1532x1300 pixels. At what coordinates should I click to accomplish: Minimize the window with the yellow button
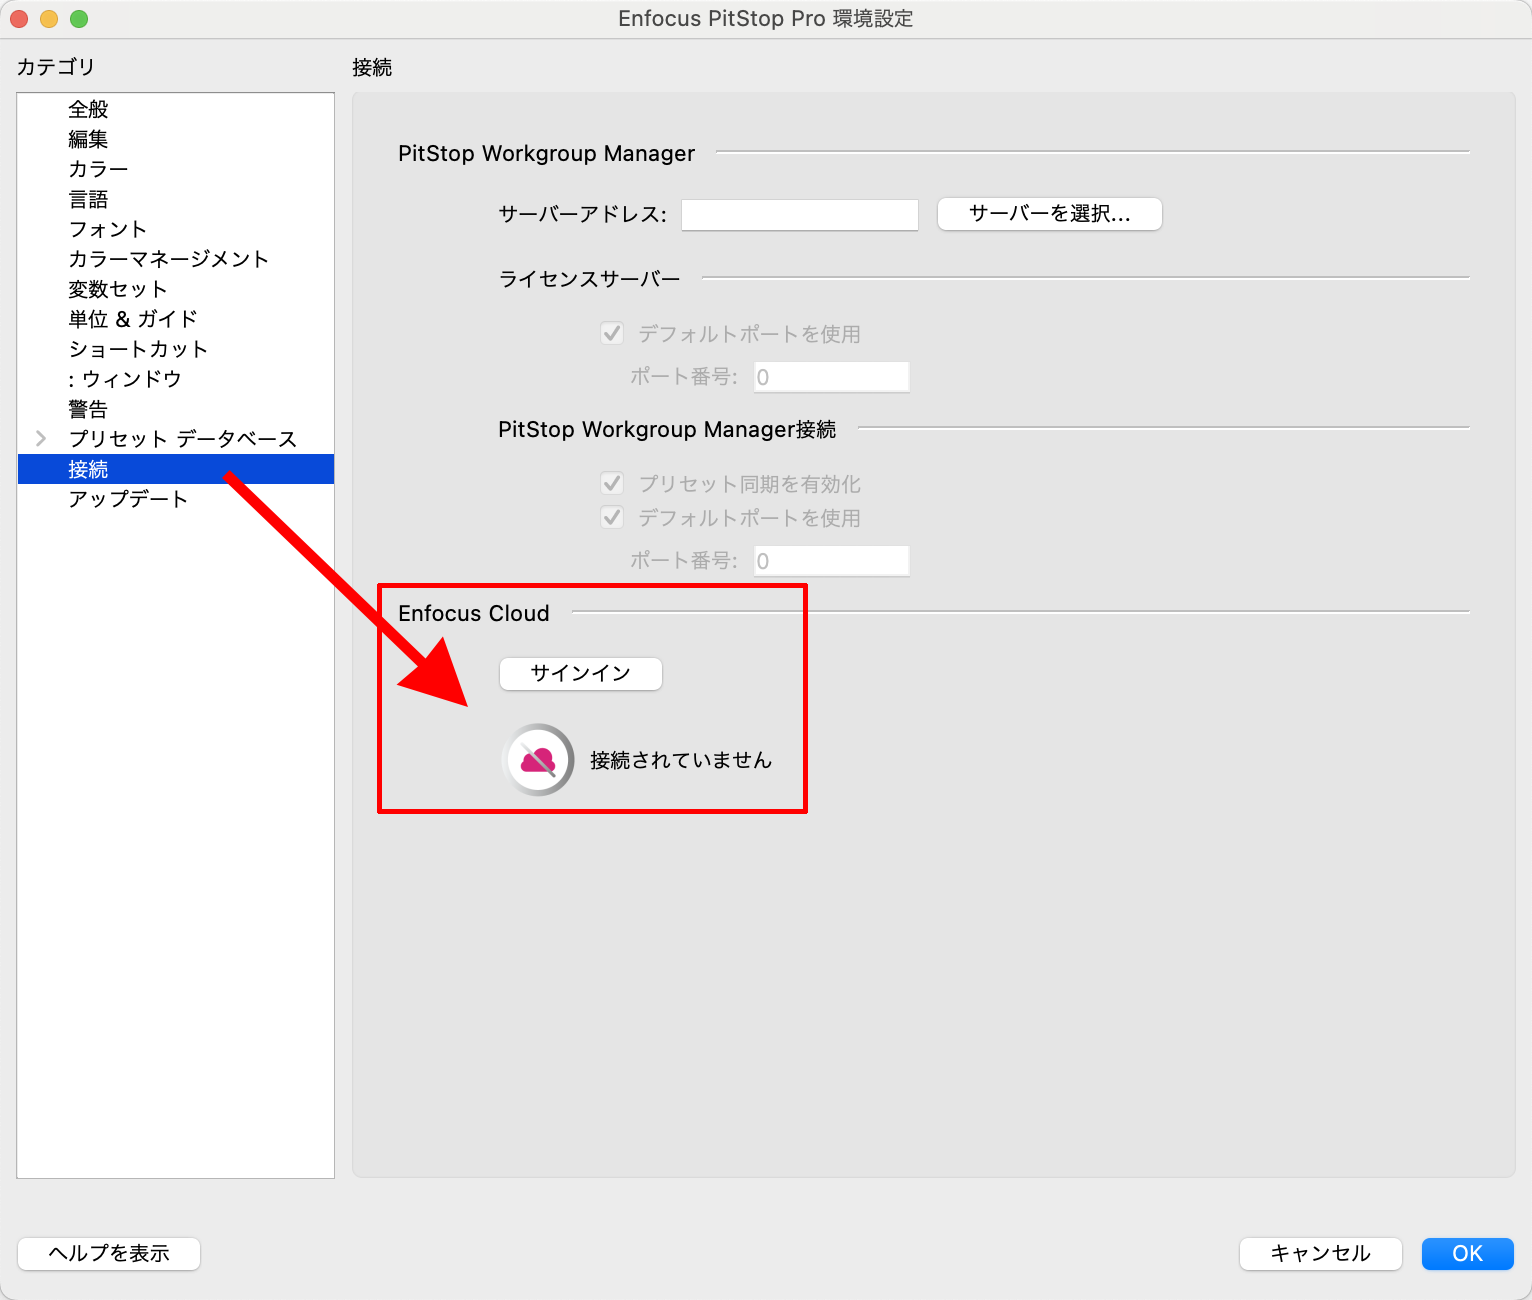pyautogui.click(x=49, y=19)
